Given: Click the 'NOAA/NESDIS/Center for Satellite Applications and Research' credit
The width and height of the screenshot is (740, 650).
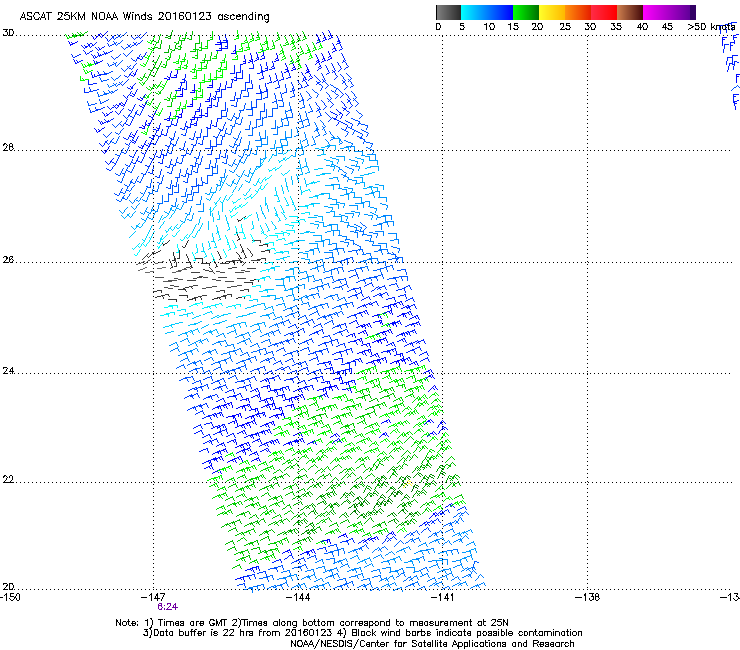Looking at the screenshot, I should [432, 644].
